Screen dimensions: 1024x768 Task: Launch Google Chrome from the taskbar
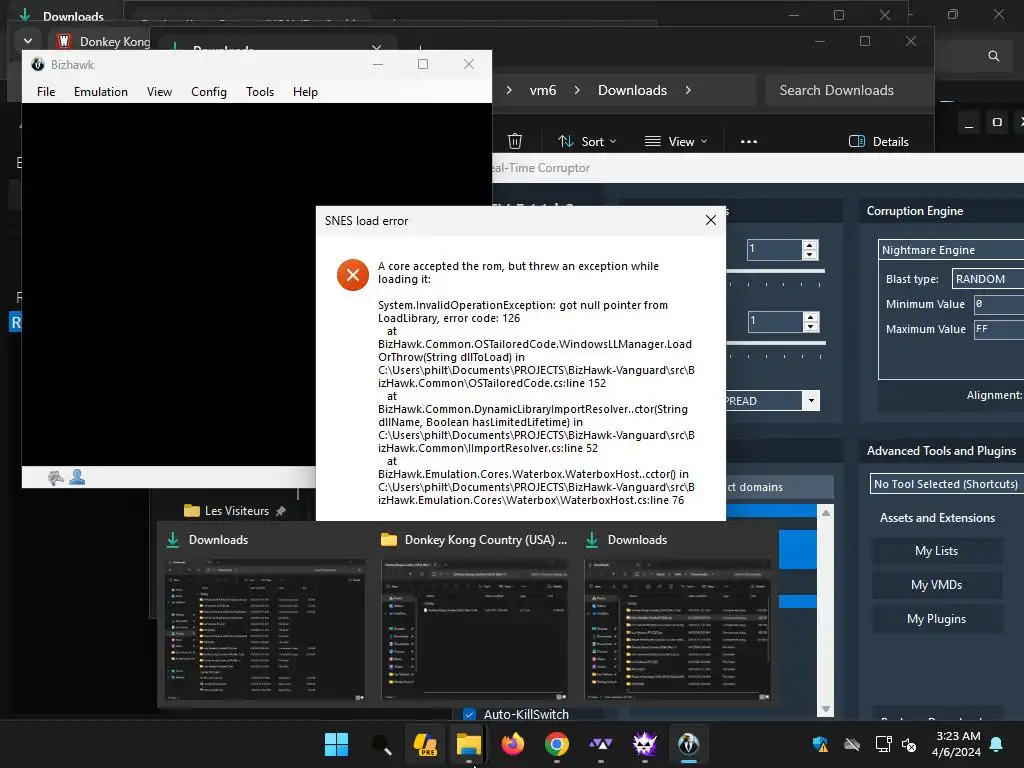tap(556, 744)
